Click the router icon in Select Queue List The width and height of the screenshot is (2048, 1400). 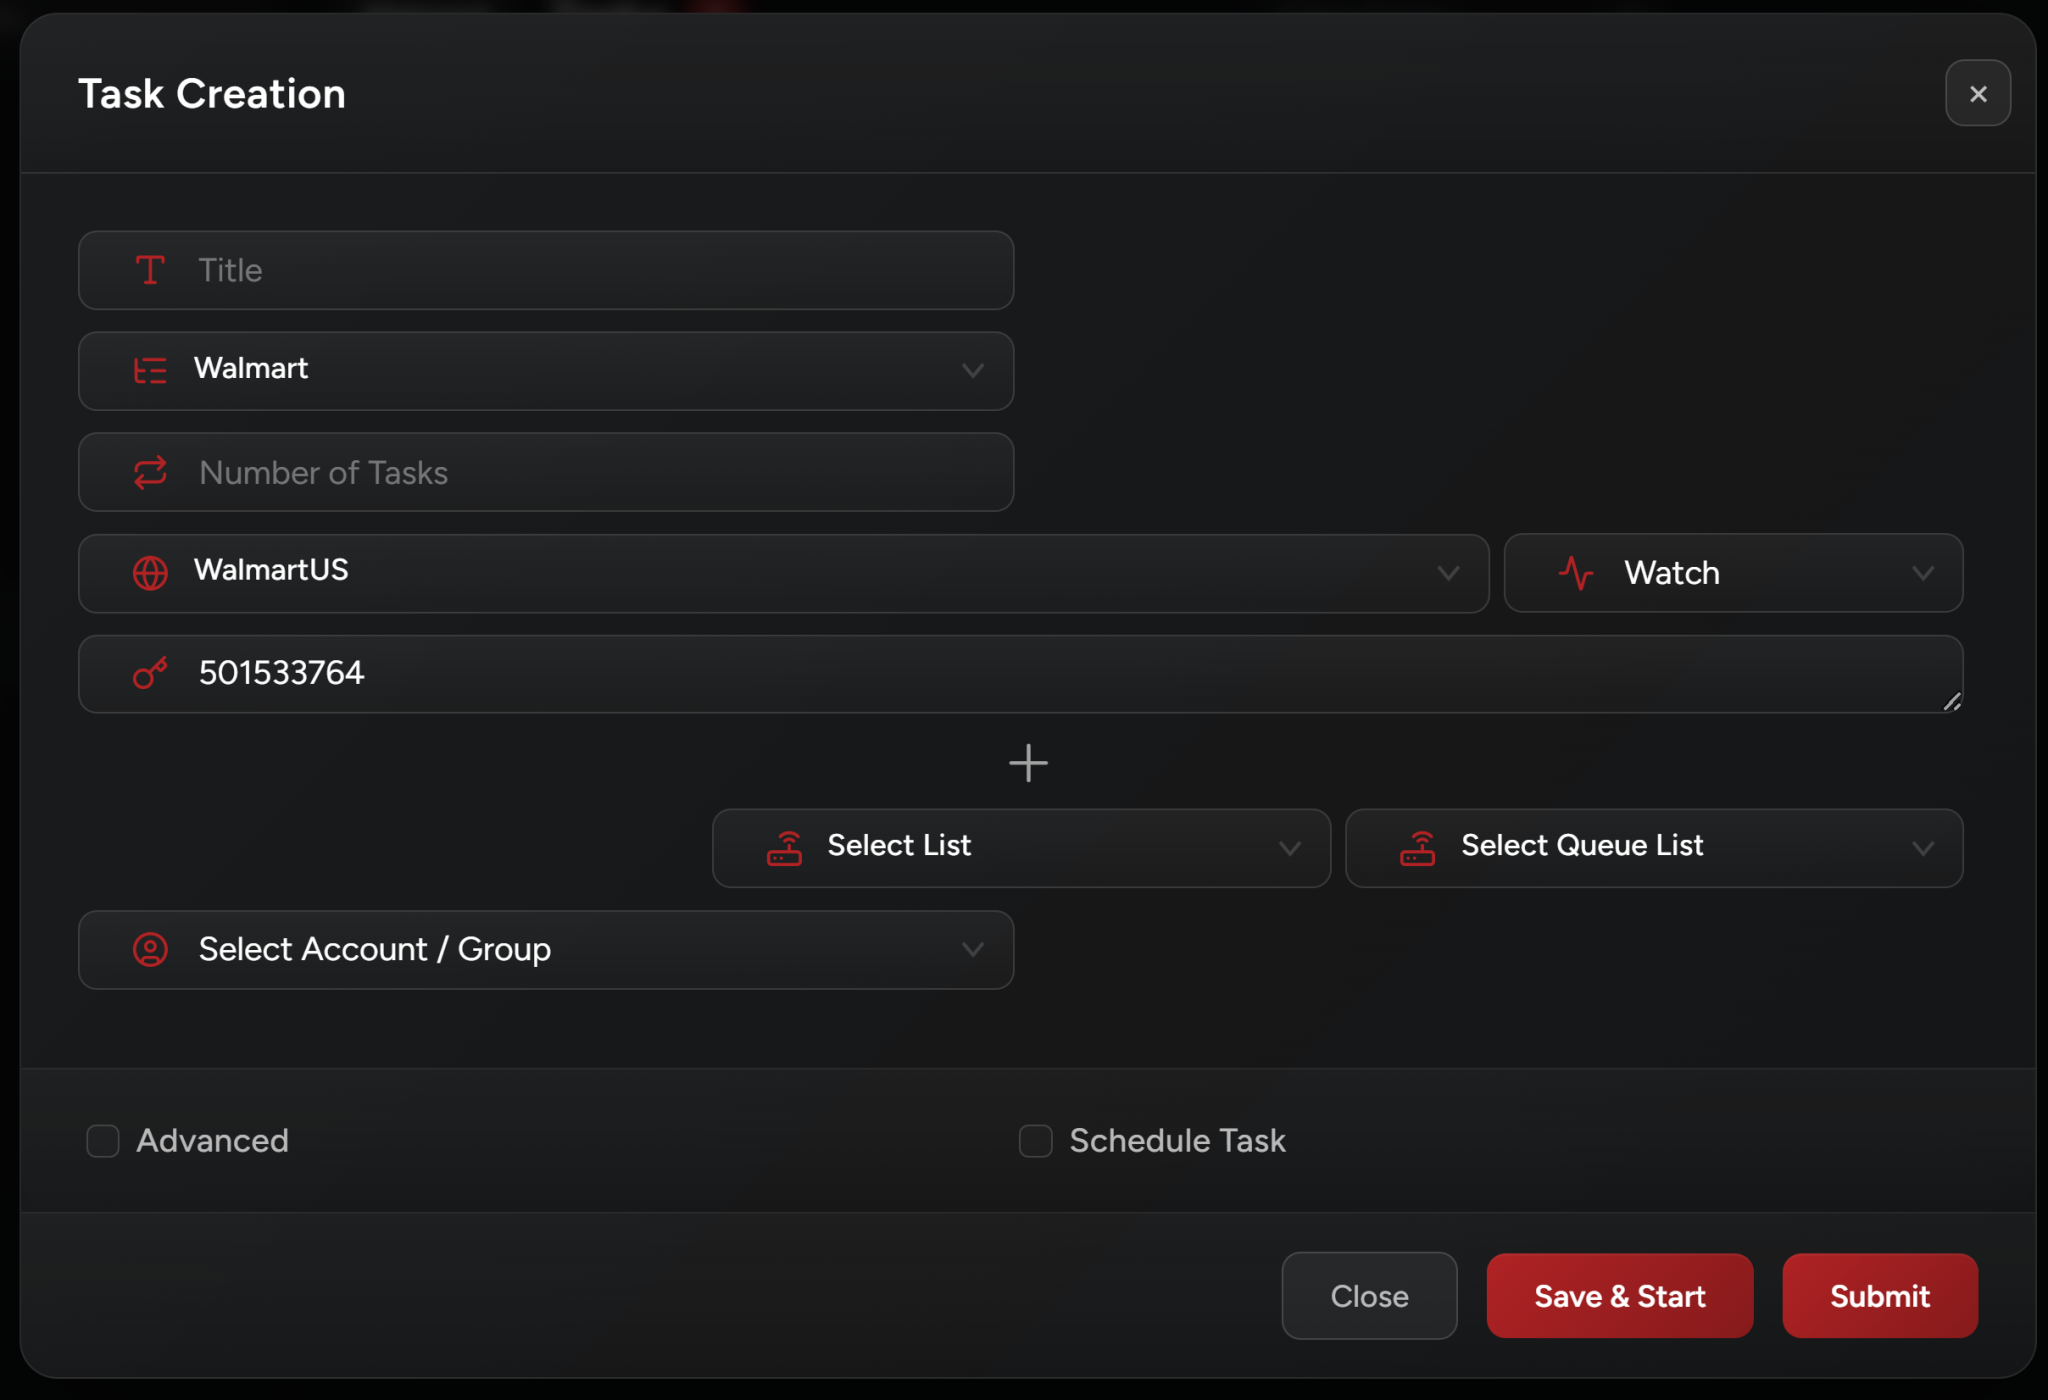pyautogui.click(x=1418, y=848)
